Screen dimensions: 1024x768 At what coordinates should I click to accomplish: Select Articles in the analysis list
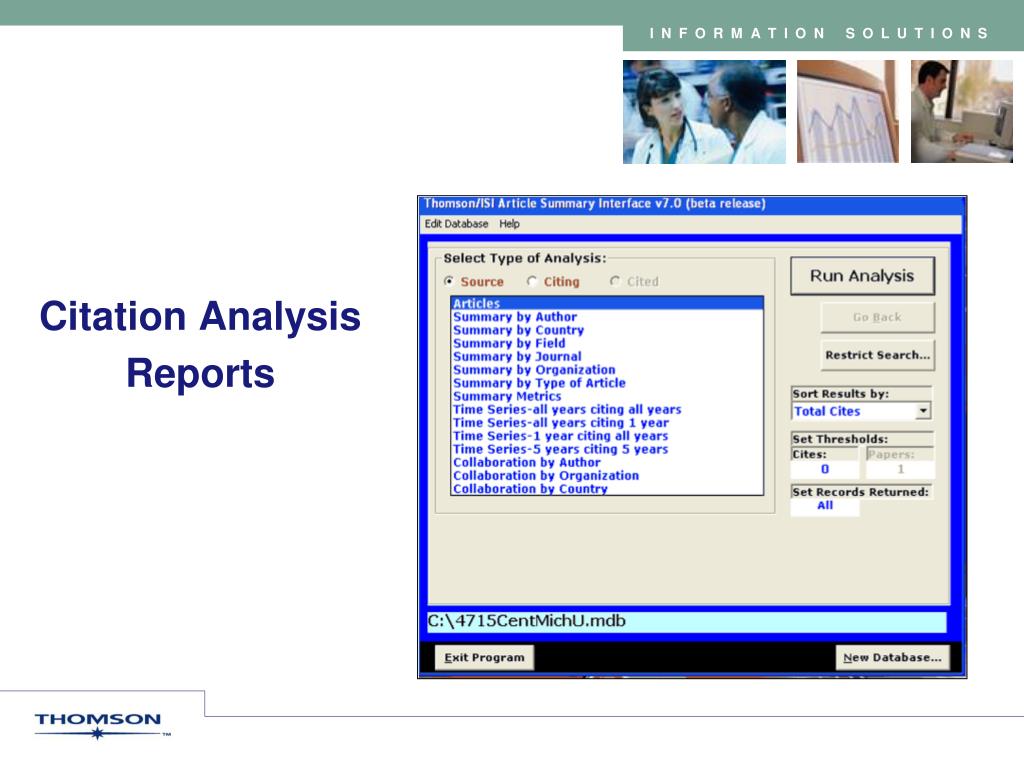(x=607, y=303)
